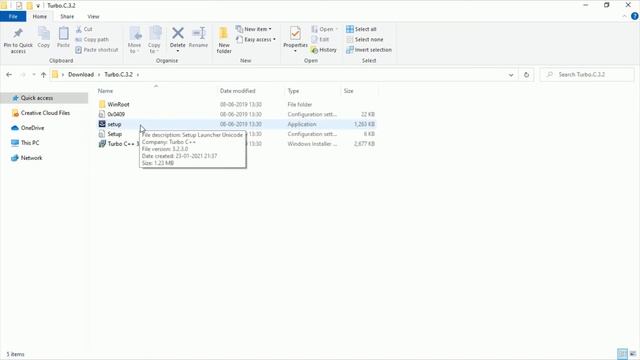Open Quick Access Toolbar customize dropdown

(x=38, y=6)
